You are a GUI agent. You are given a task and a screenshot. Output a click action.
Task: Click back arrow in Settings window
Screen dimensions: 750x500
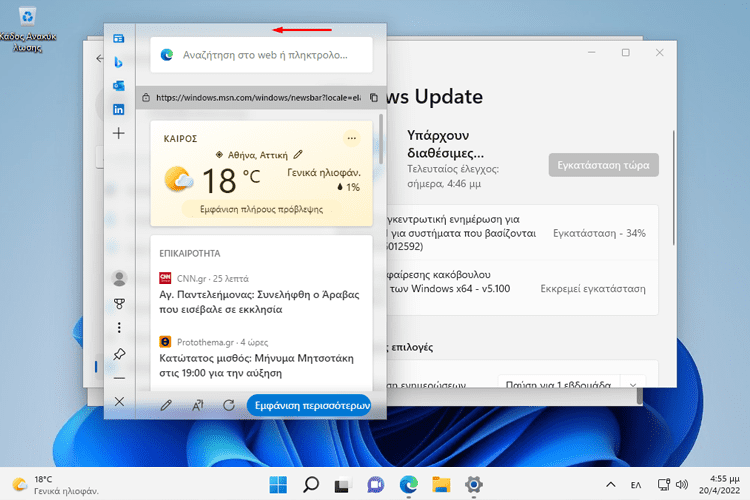pyautogui.click(x=99, y=58)
